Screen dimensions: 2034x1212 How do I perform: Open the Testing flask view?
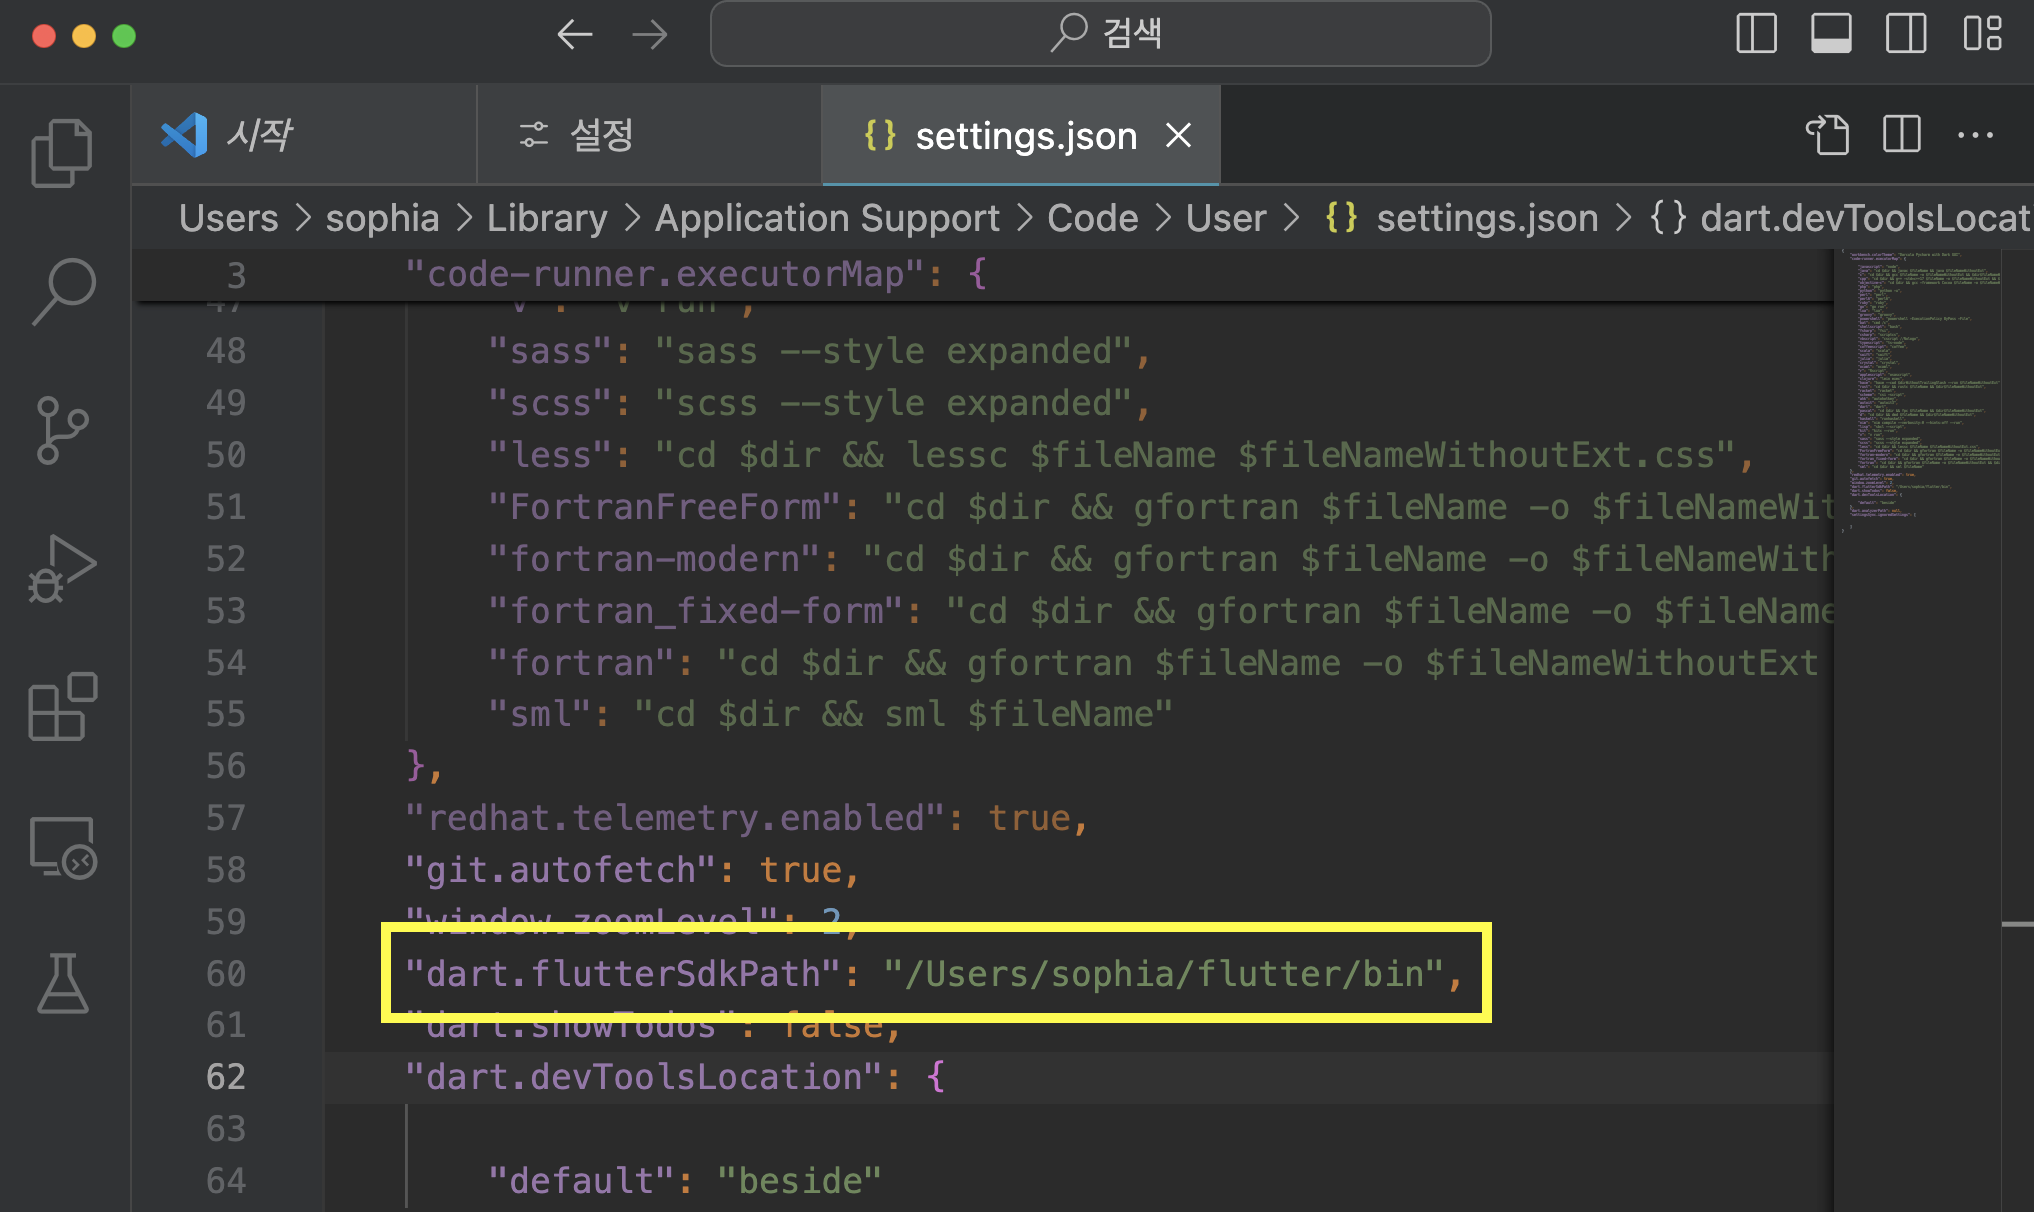click(62, 983)
